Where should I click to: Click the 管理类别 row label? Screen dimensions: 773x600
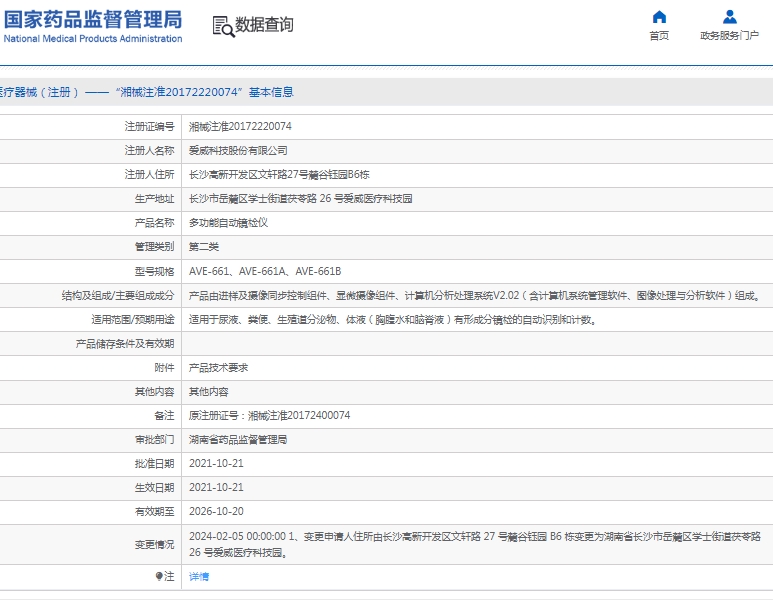[154, 247]
